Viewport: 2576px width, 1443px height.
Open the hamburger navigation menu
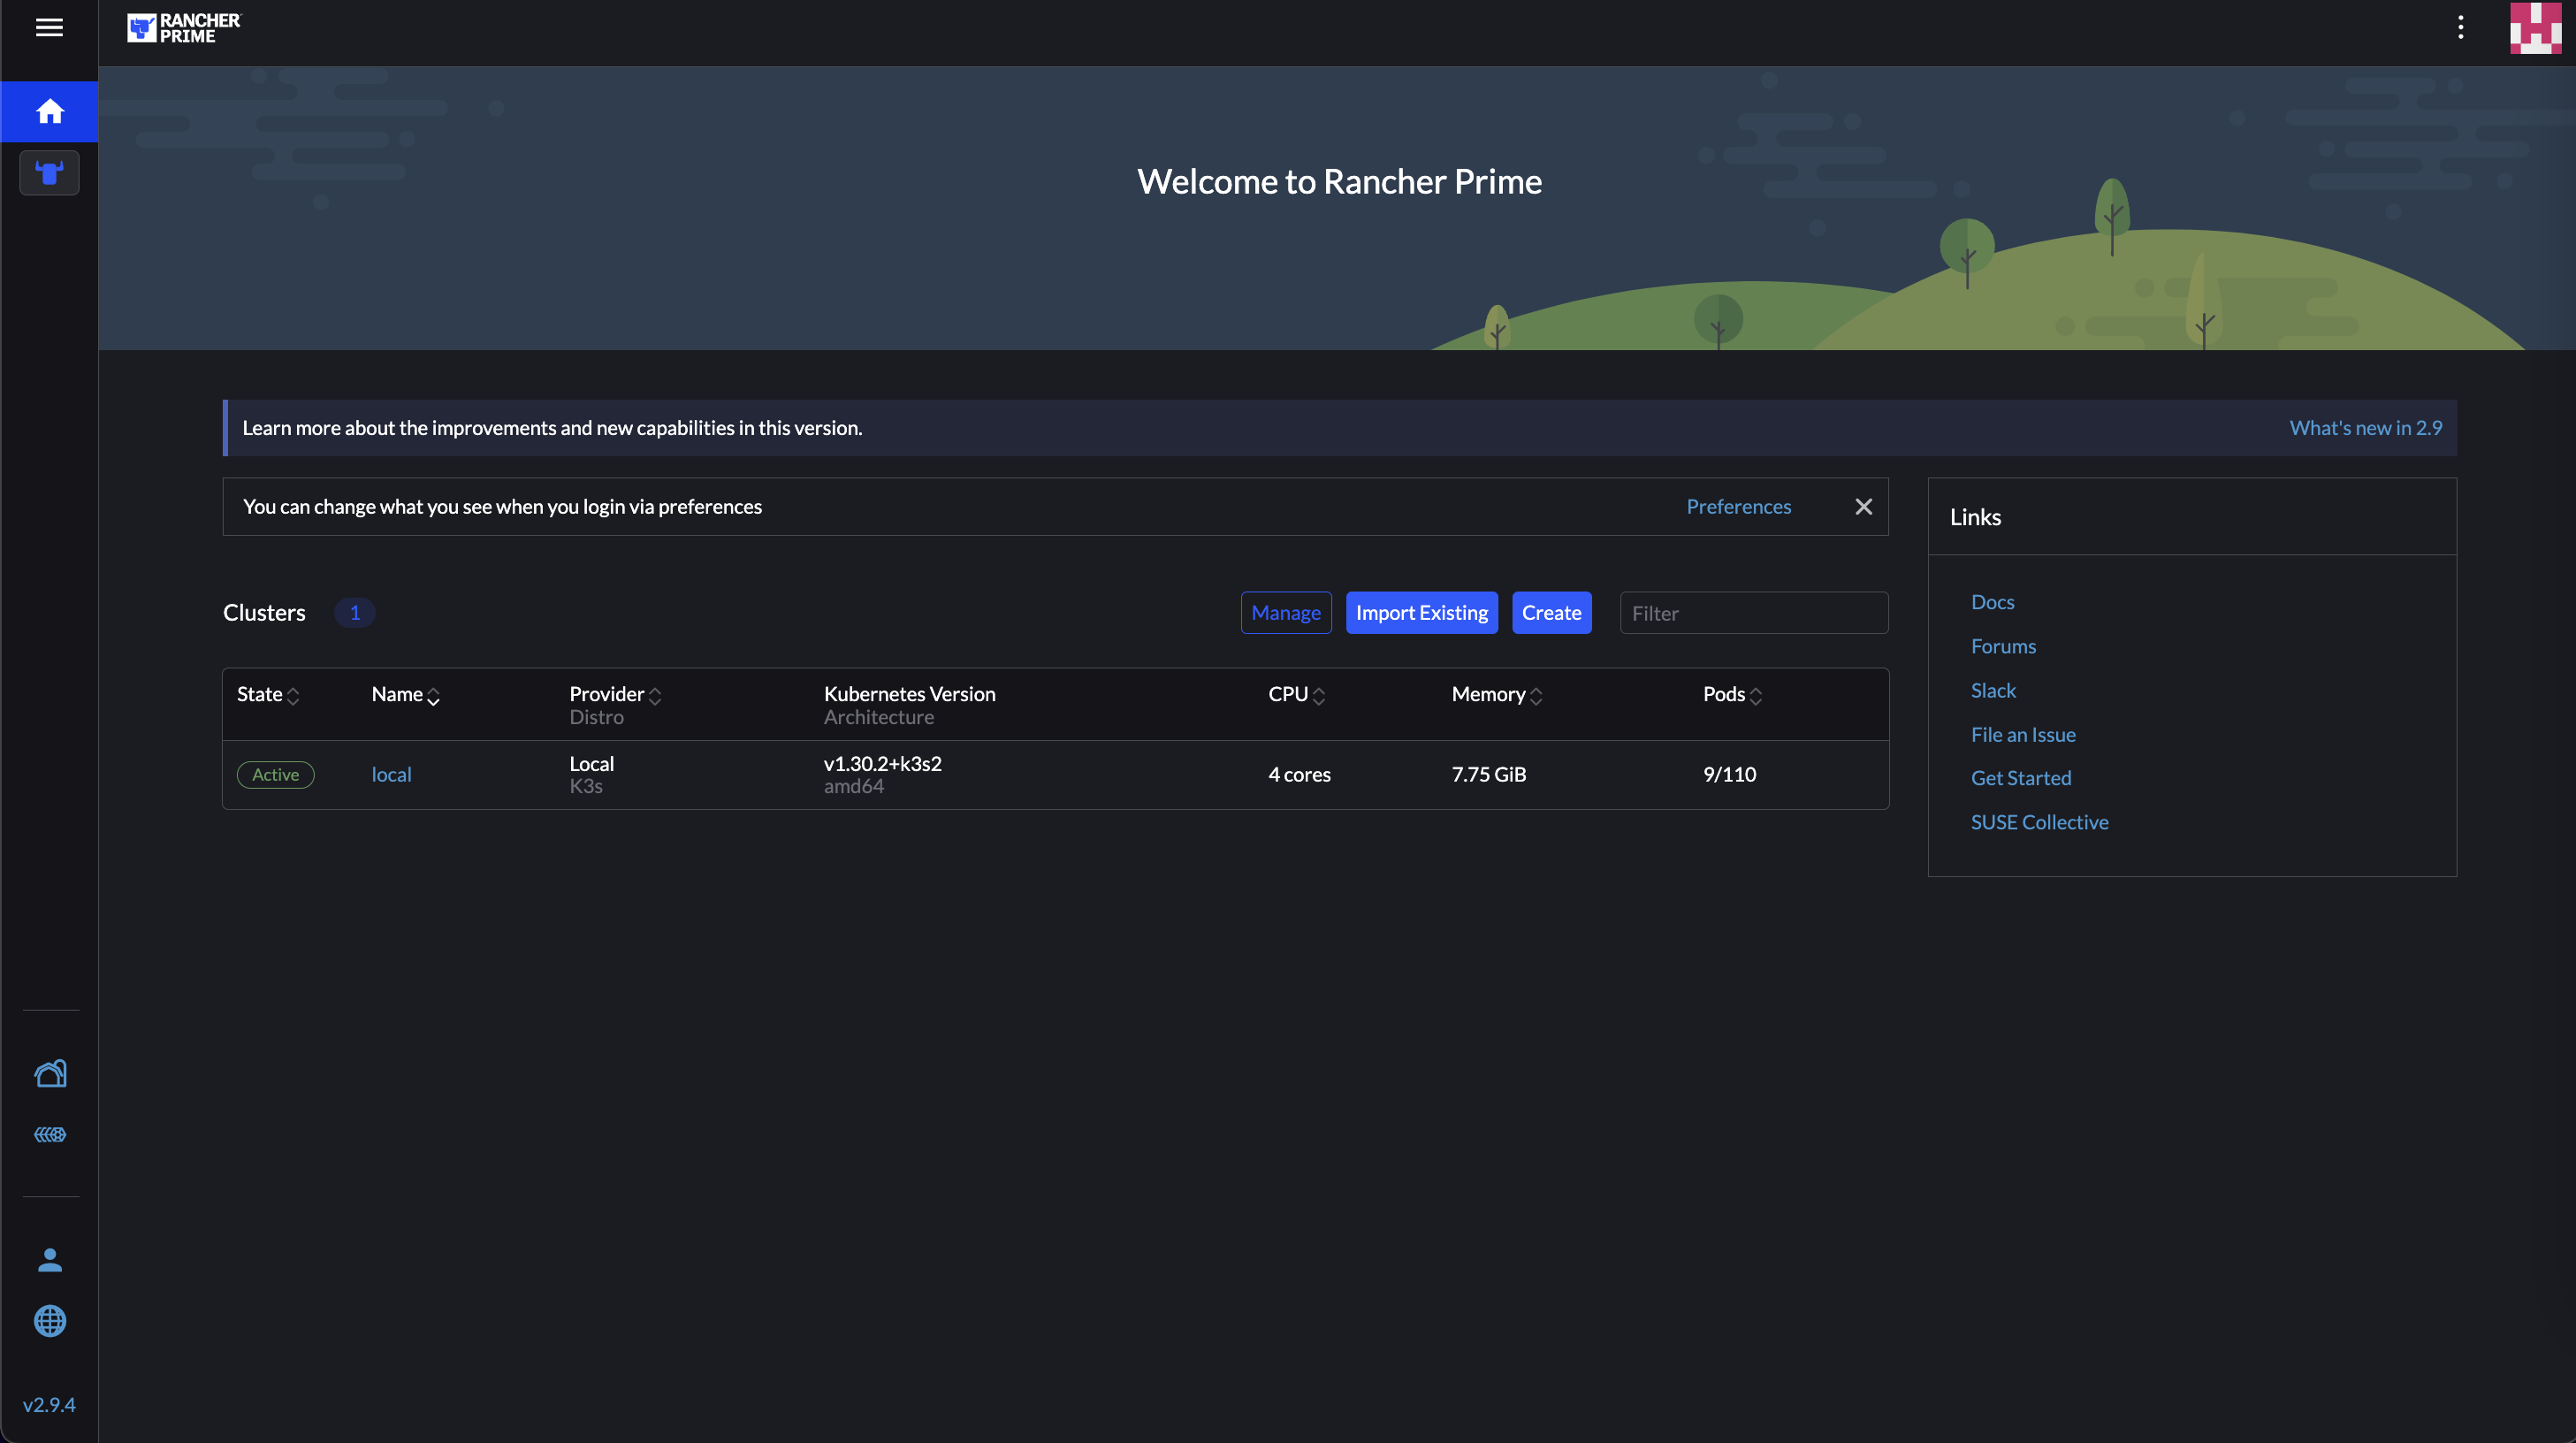(x=49, y=28)
